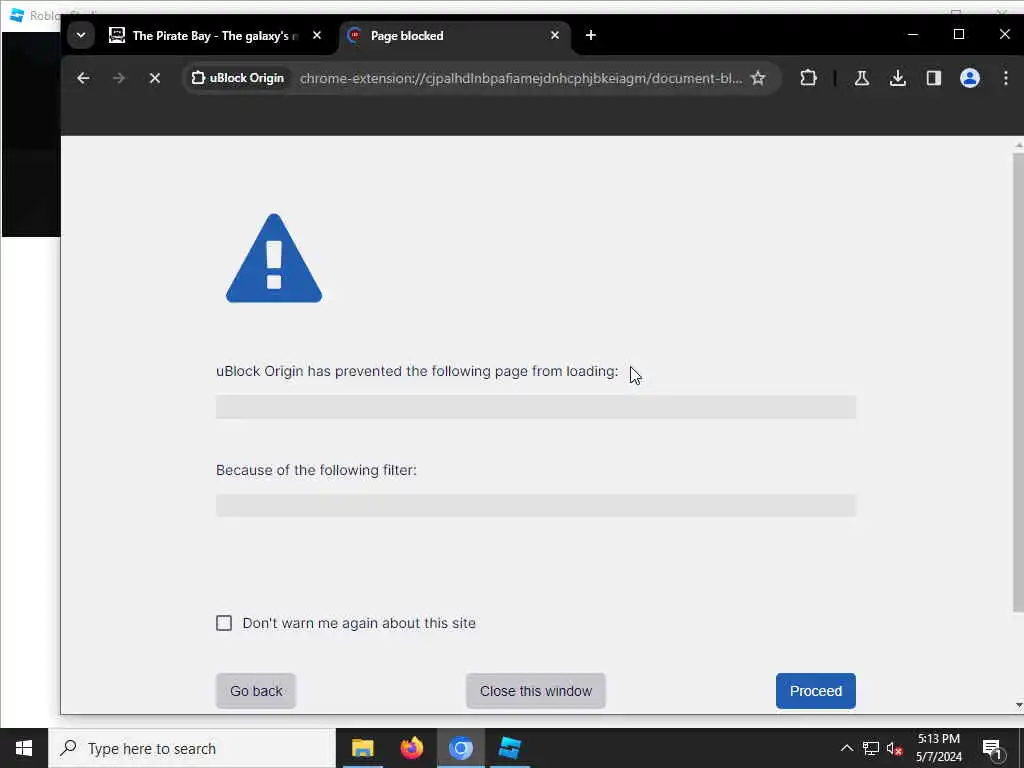Open the Chrome extensions puzzle icon
The image size is (1024, 768).
808,78
